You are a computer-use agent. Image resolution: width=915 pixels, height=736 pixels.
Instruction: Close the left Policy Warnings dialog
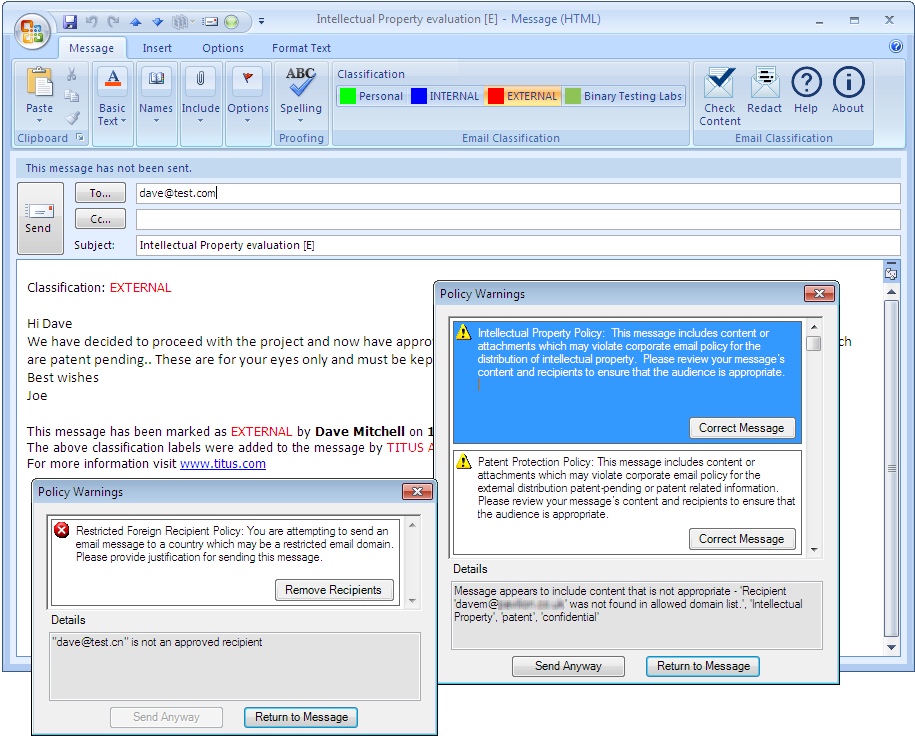click(x=417, y=491)
